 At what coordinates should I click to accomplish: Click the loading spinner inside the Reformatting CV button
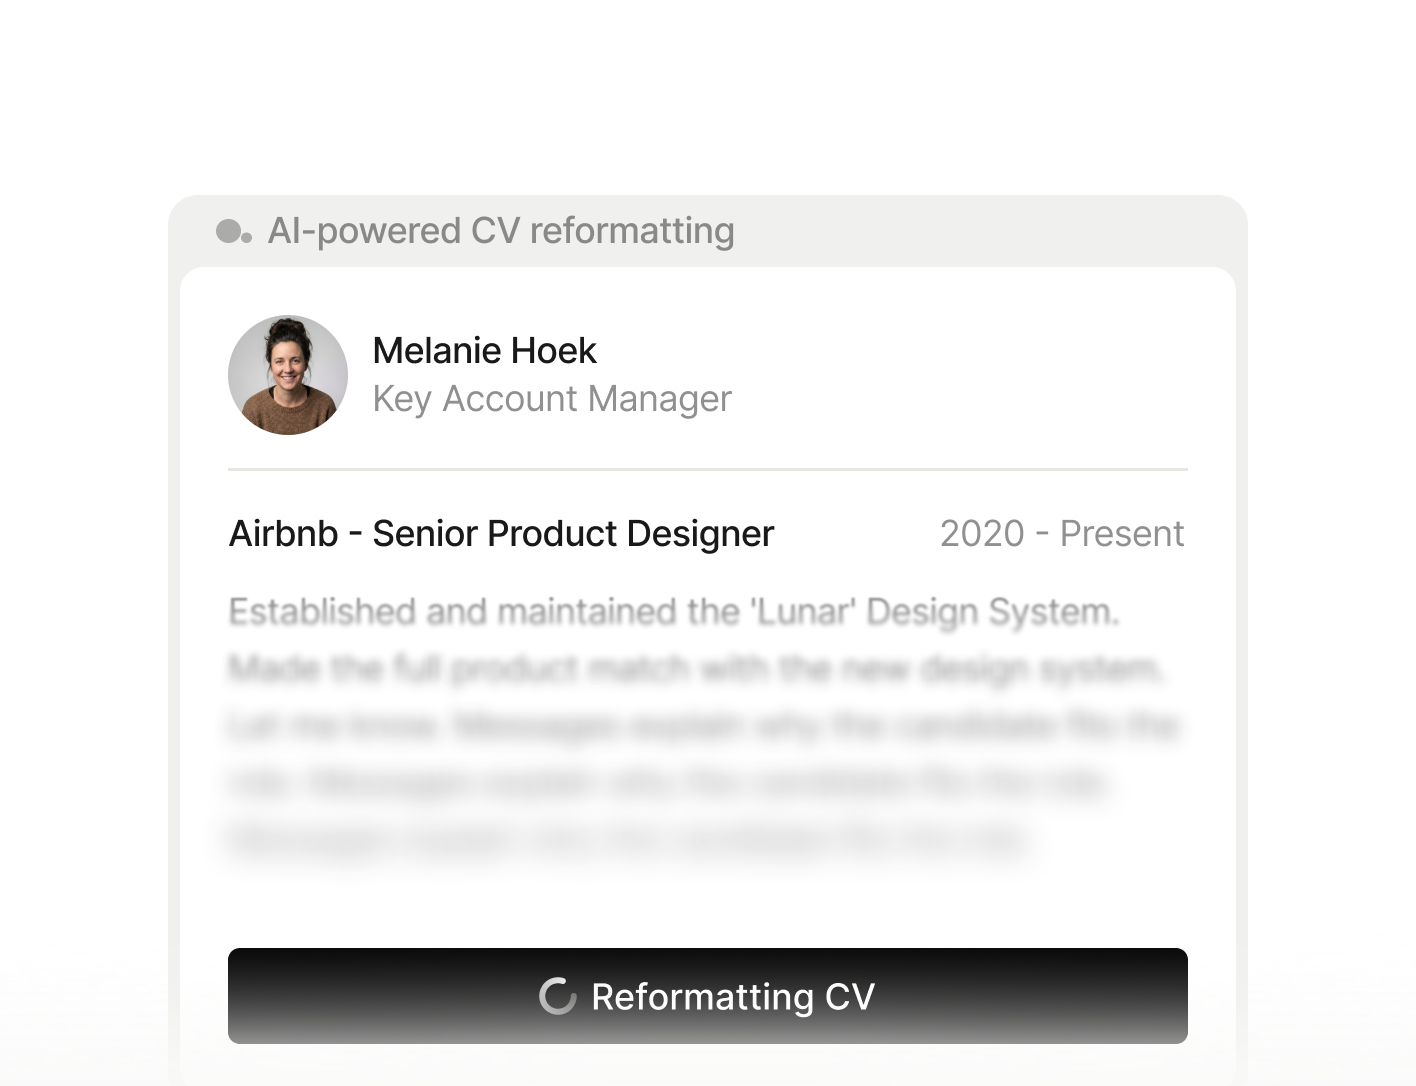(x=560, y=996)
